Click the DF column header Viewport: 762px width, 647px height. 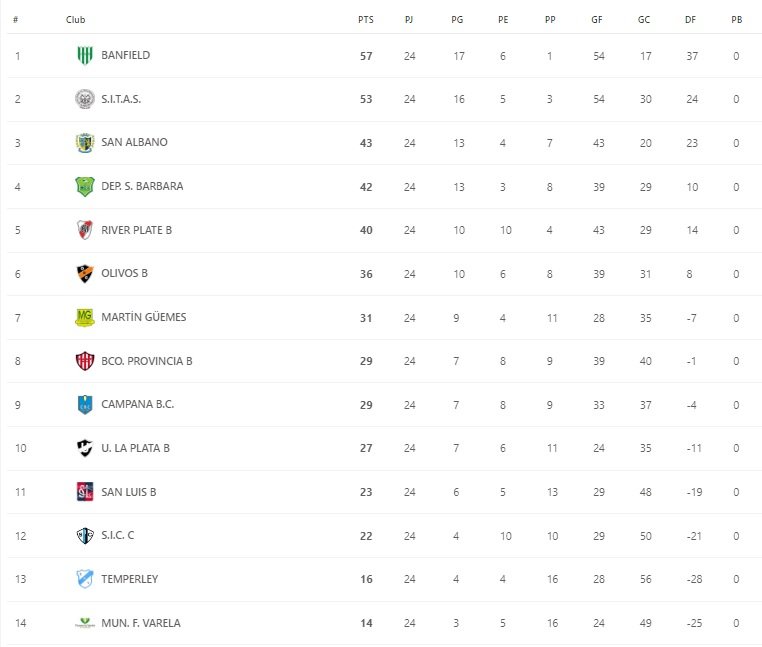tap(691, 19)
